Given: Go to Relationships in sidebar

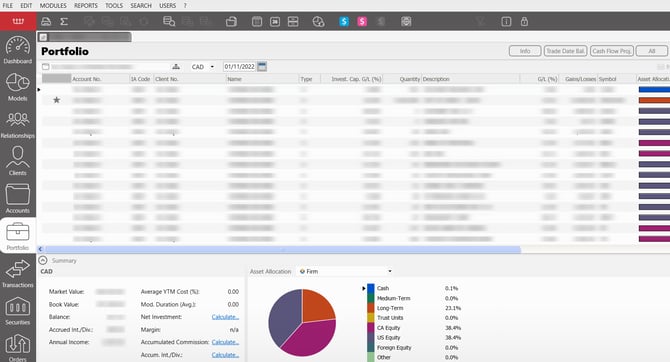Looking at the screenshot, I should pyautogui.click(x=18, y=124).
